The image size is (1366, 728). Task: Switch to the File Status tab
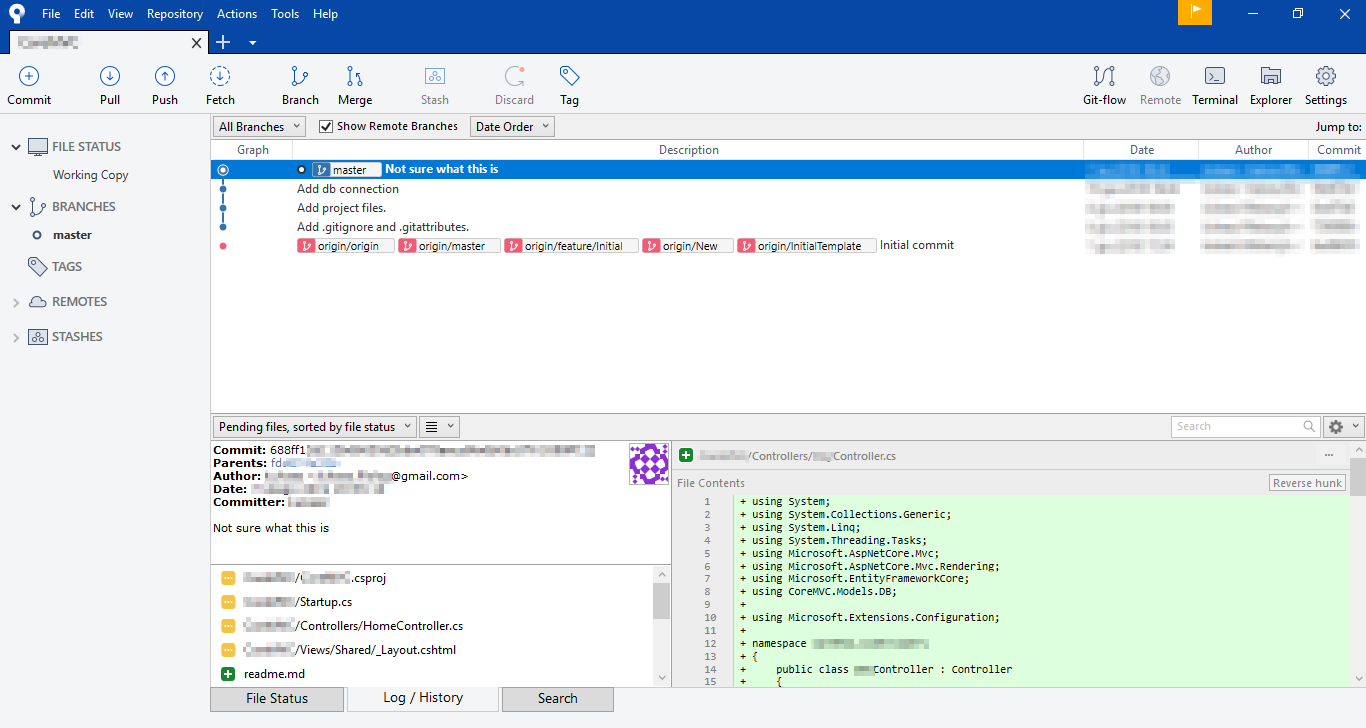[x=277, y=699]
